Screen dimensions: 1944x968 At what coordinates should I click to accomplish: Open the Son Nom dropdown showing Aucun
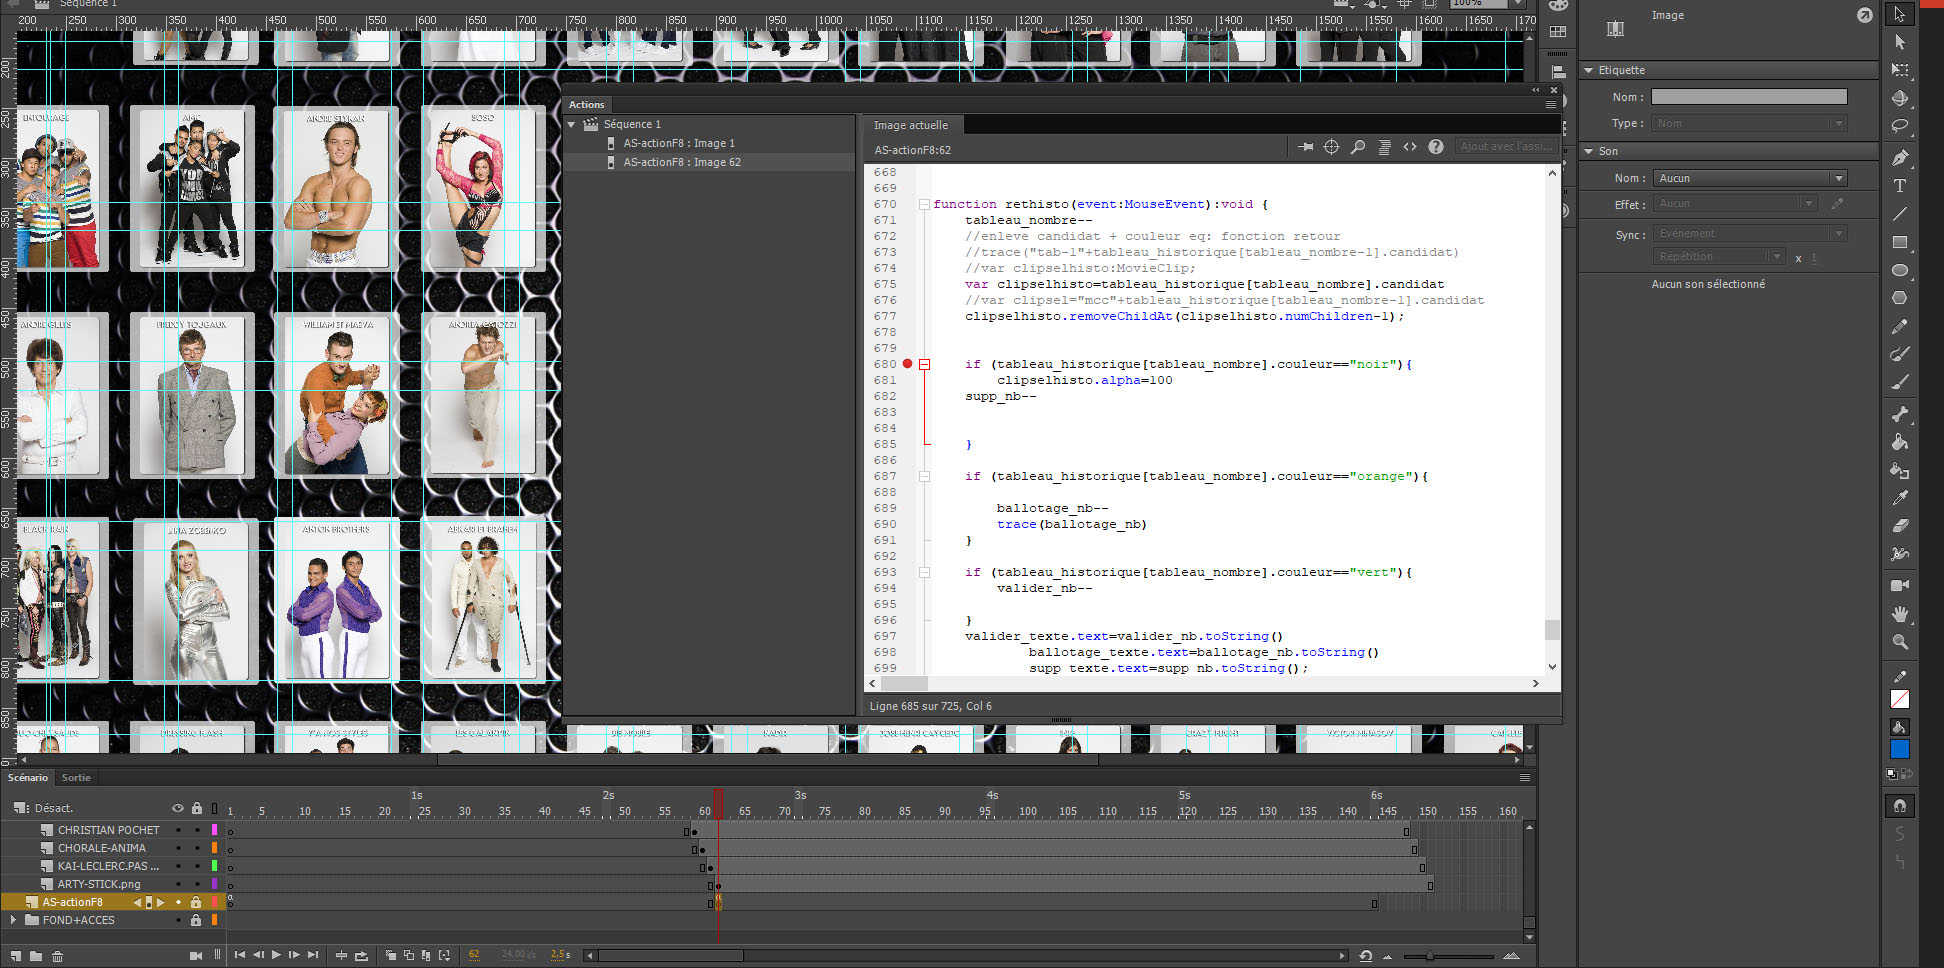[x=1749, y=178]
